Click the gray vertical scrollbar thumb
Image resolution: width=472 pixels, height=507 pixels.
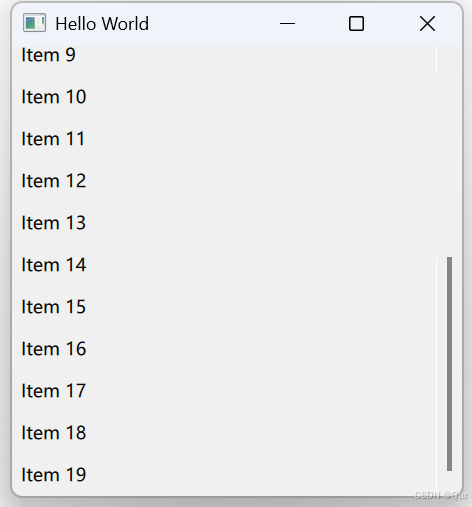click(x=449, y=364)
